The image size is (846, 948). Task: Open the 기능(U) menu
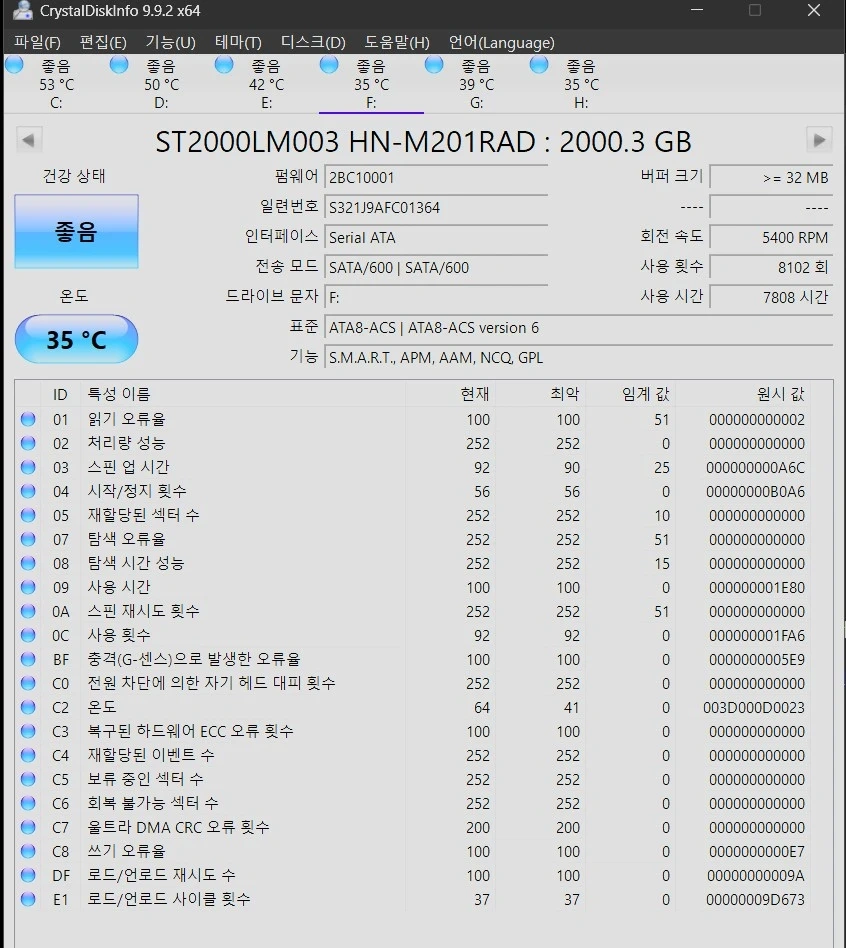pyautogui.click(x=171, y=42)
